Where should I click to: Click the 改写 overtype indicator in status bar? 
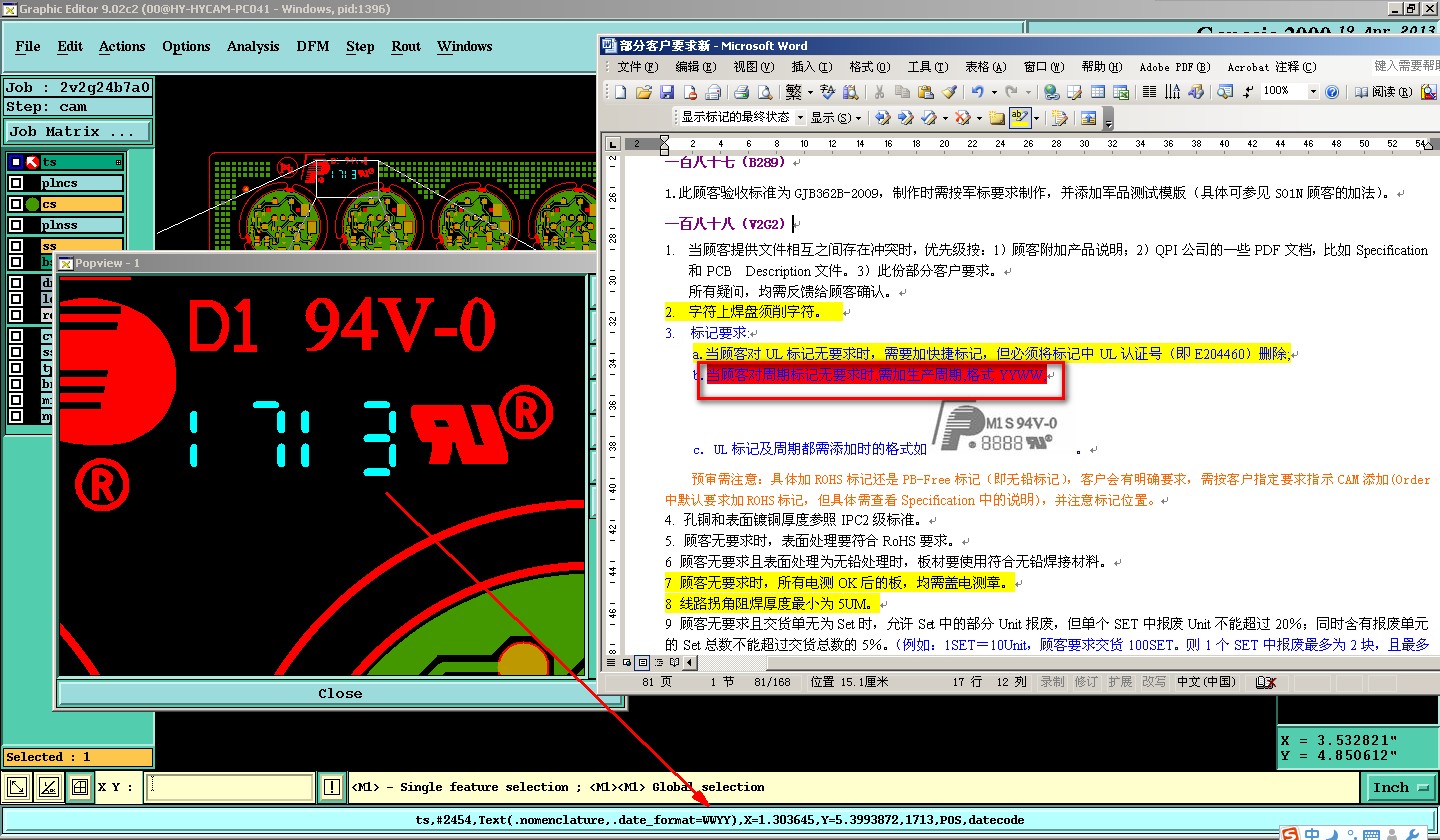[x=1153, y=682]
